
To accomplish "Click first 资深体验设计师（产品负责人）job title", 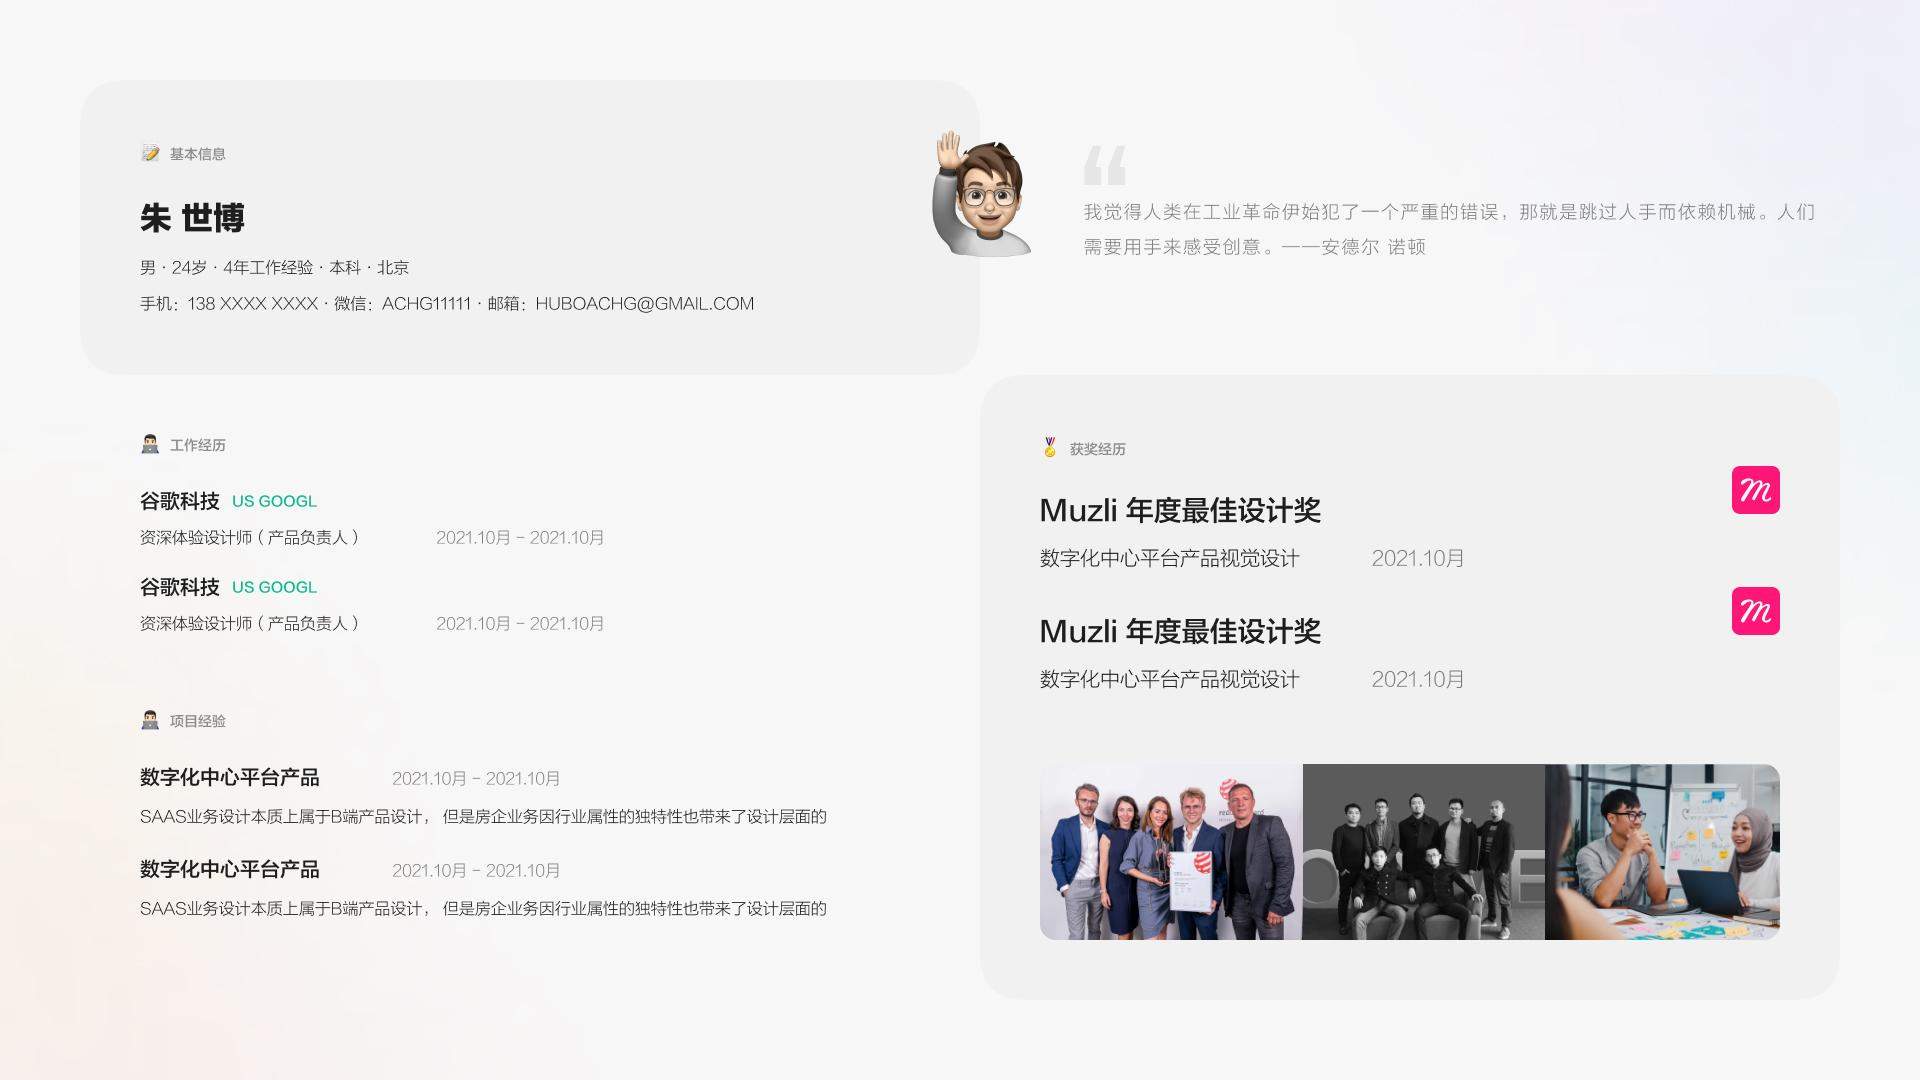I will 250,537.
